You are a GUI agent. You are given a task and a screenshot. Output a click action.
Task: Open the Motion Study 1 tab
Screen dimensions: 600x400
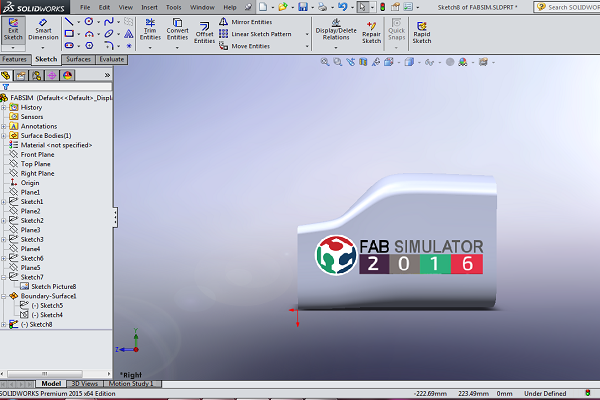(x=131, y=384)
